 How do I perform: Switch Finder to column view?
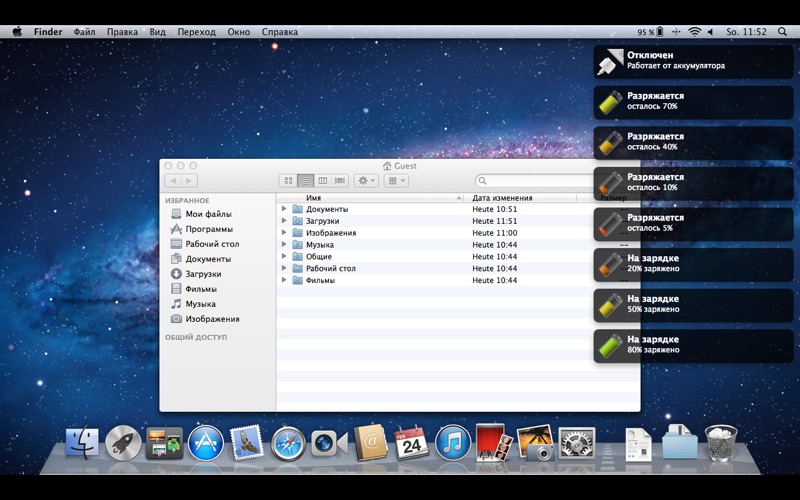pos(322,181)
